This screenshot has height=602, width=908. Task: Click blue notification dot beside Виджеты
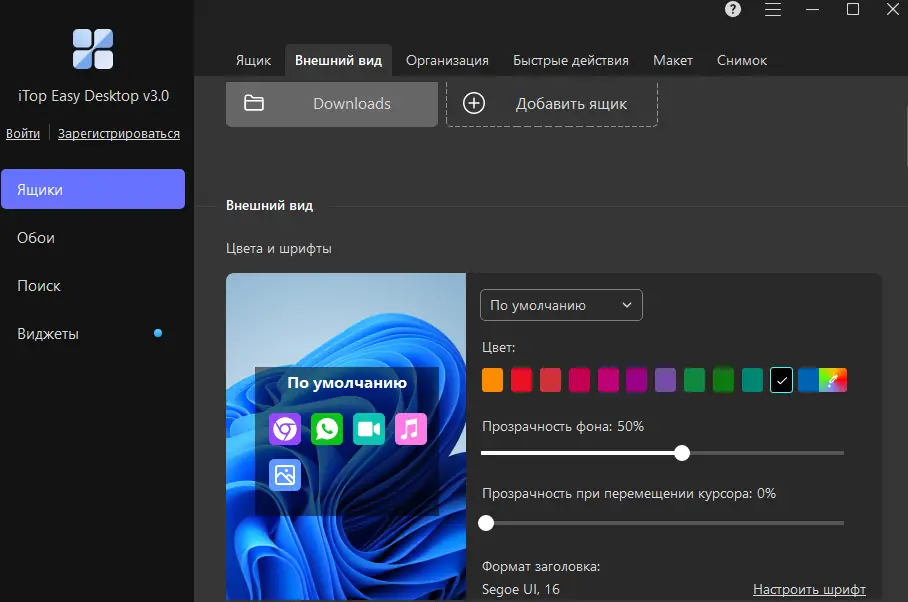158,333
